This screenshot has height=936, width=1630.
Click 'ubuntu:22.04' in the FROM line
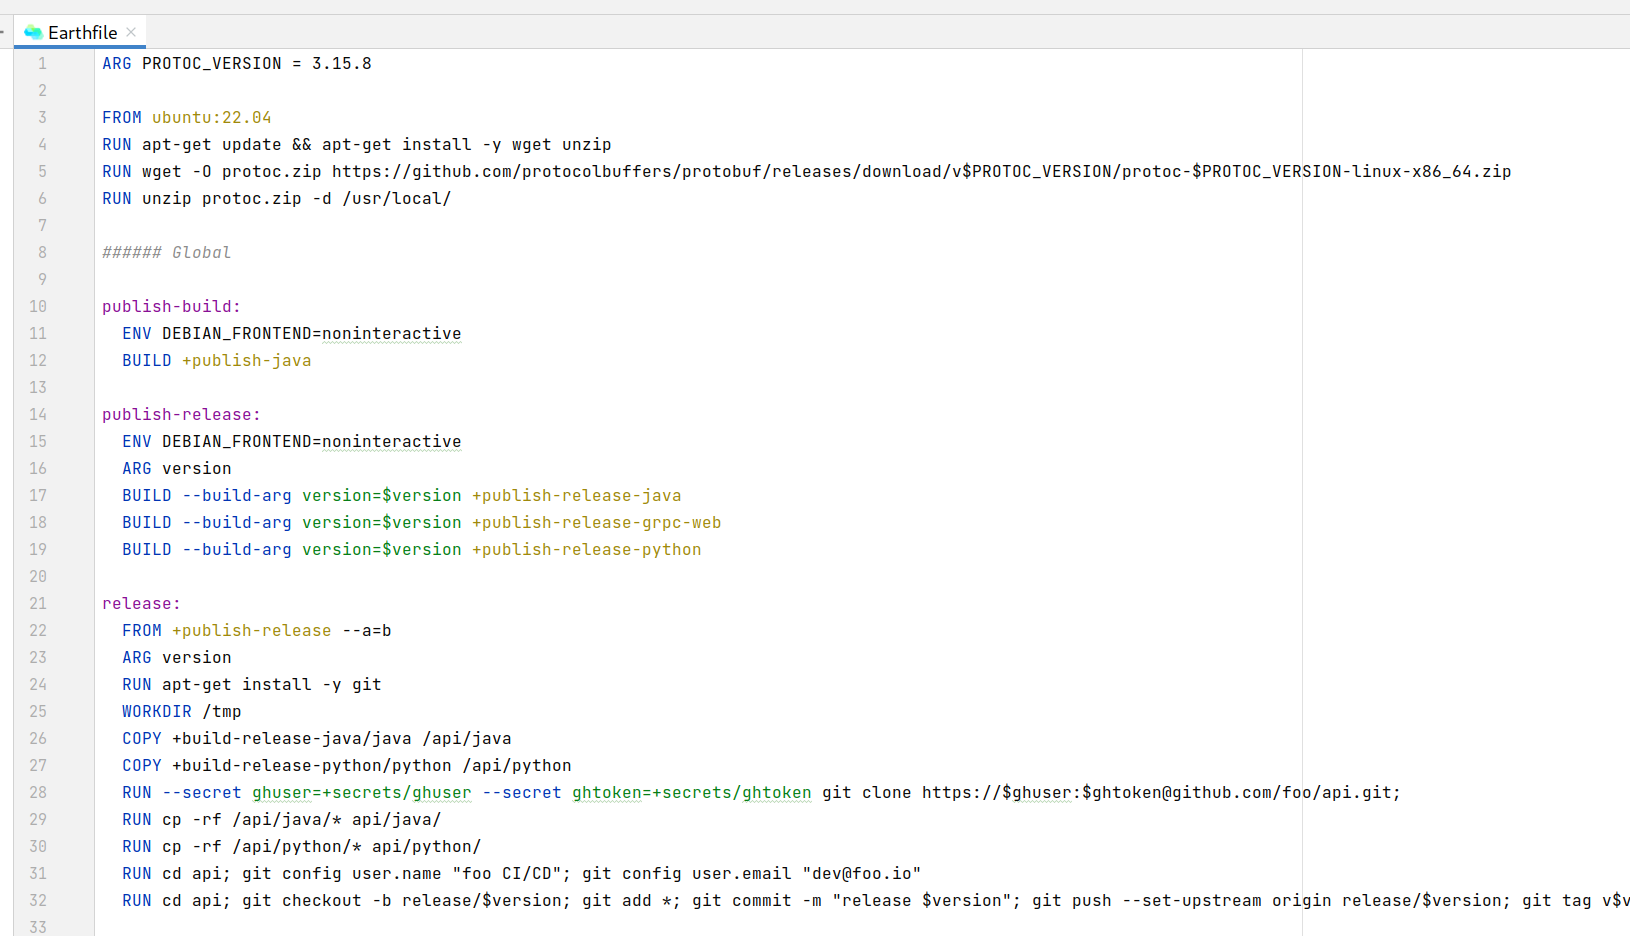[x=212, y=117]
